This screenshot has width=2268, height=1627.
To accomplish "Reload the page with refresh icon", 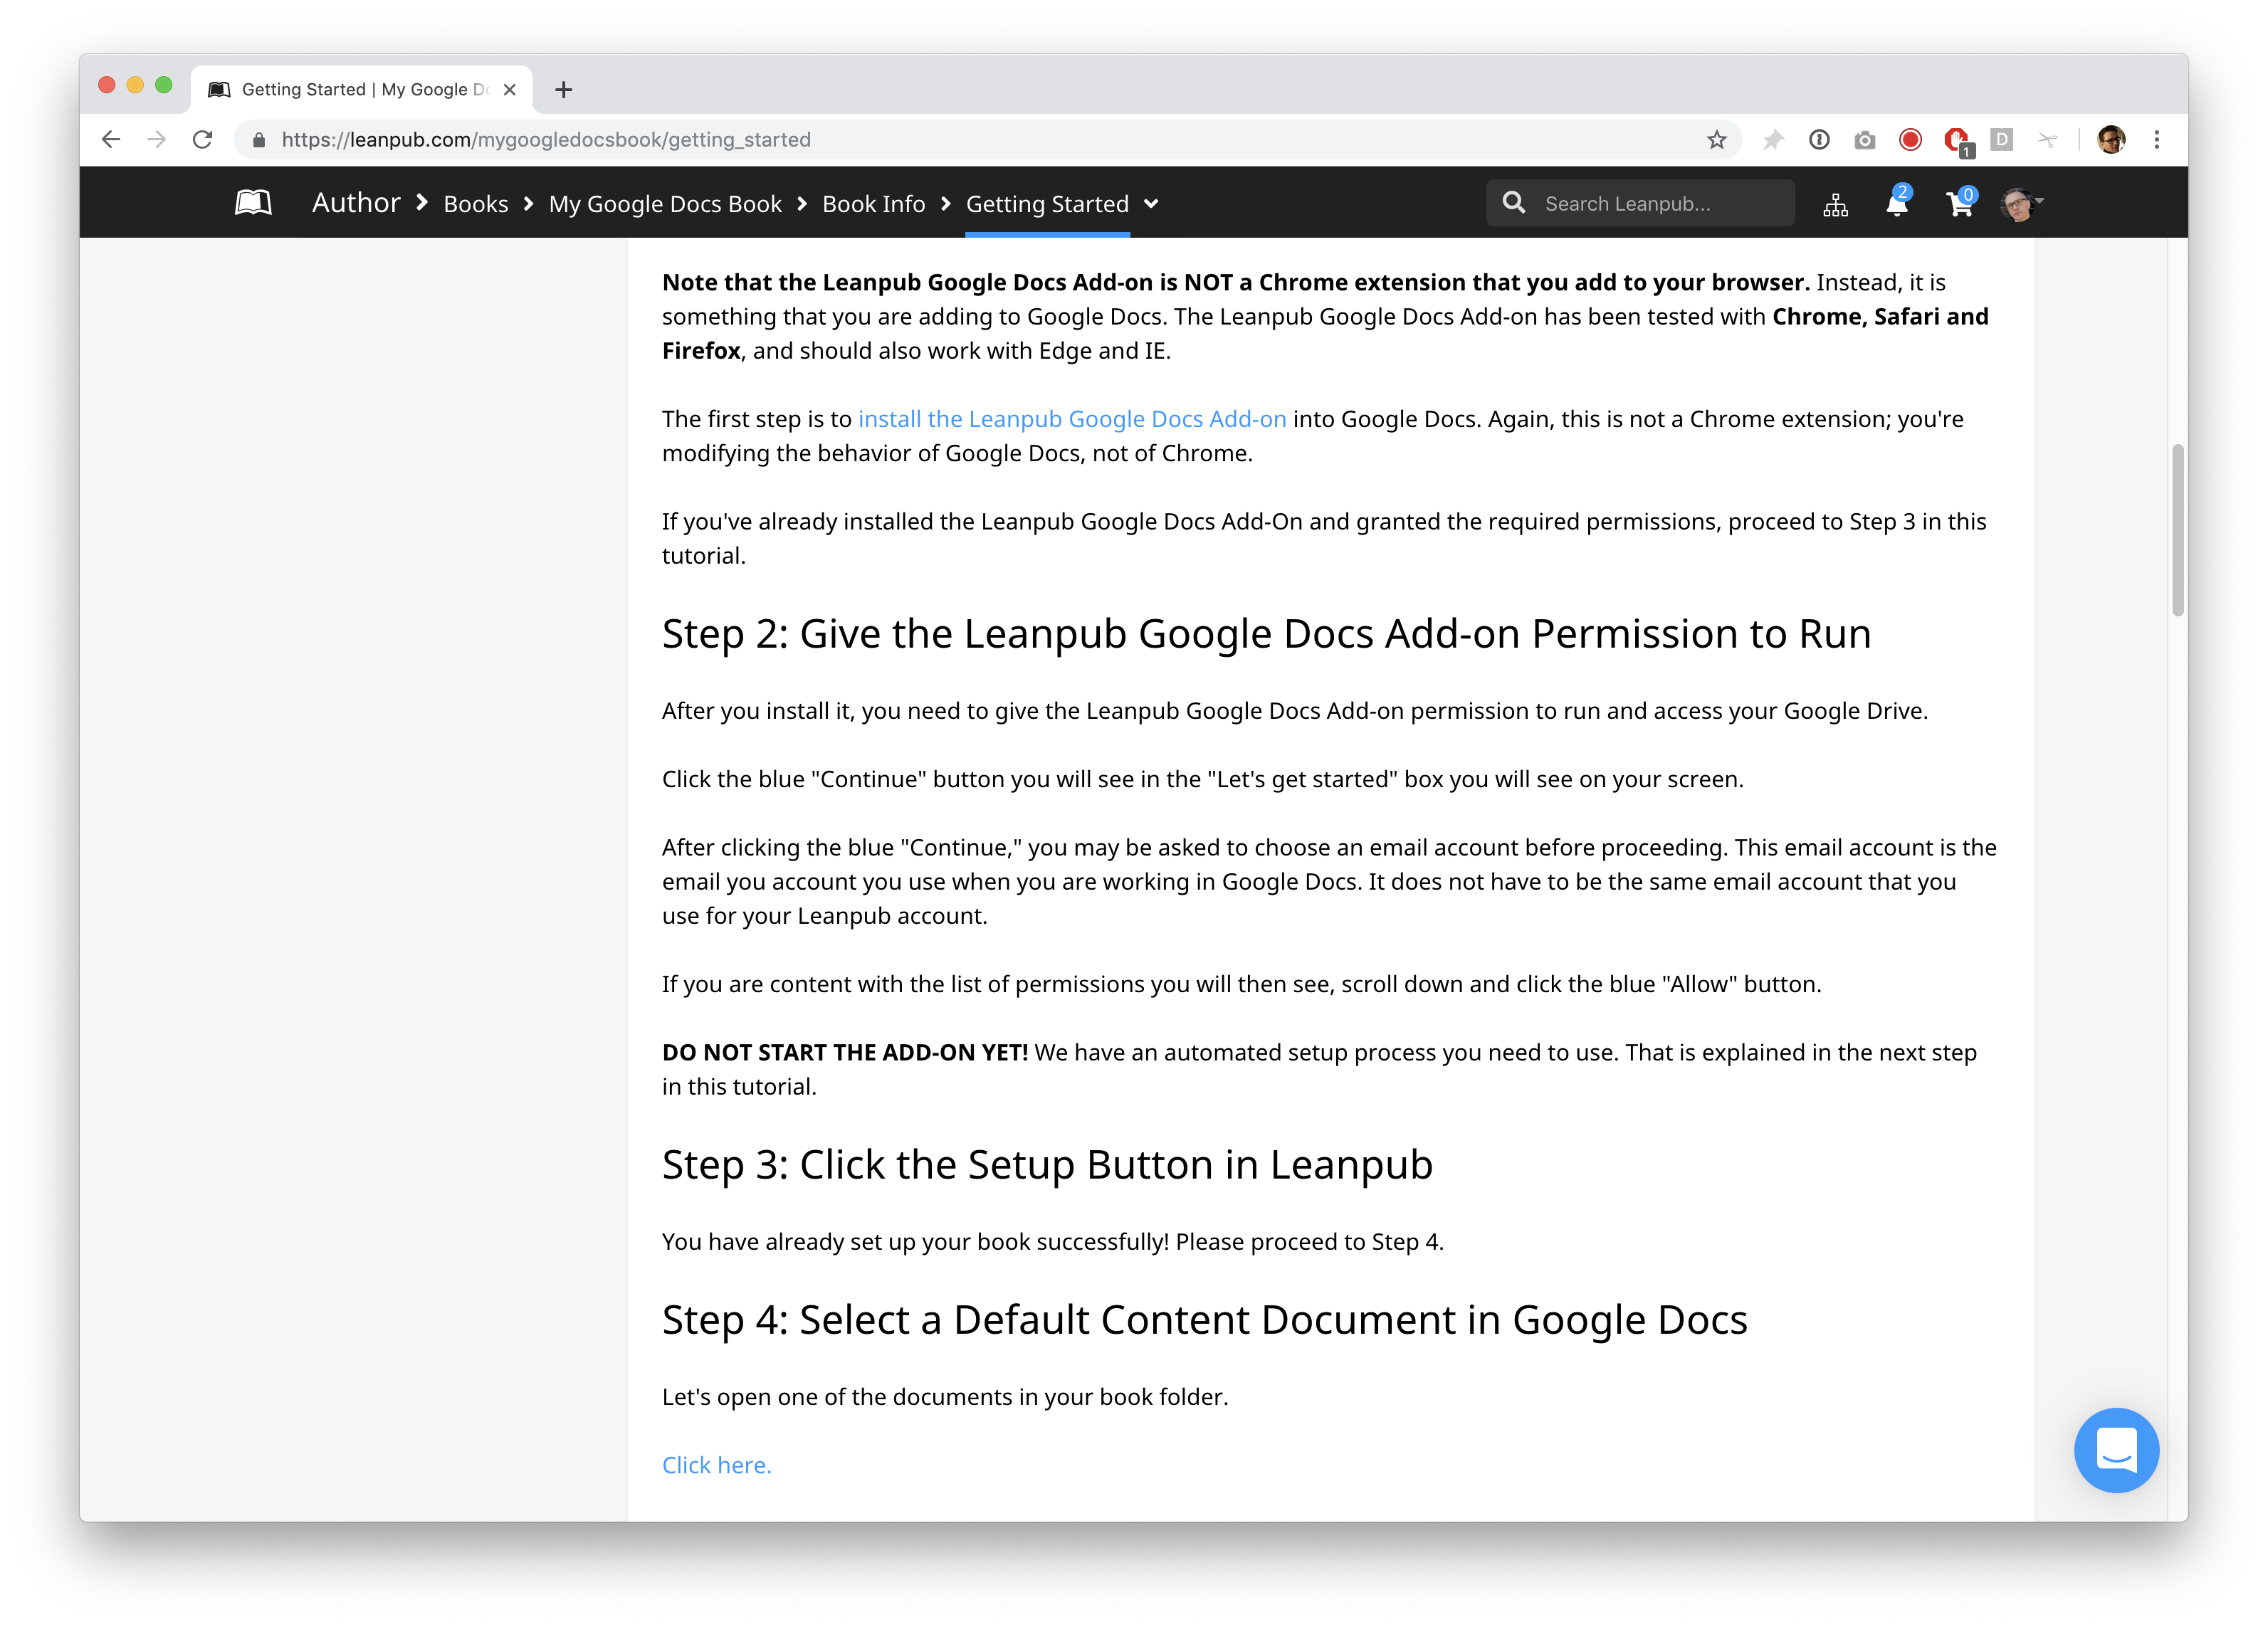I will [203, 140].
